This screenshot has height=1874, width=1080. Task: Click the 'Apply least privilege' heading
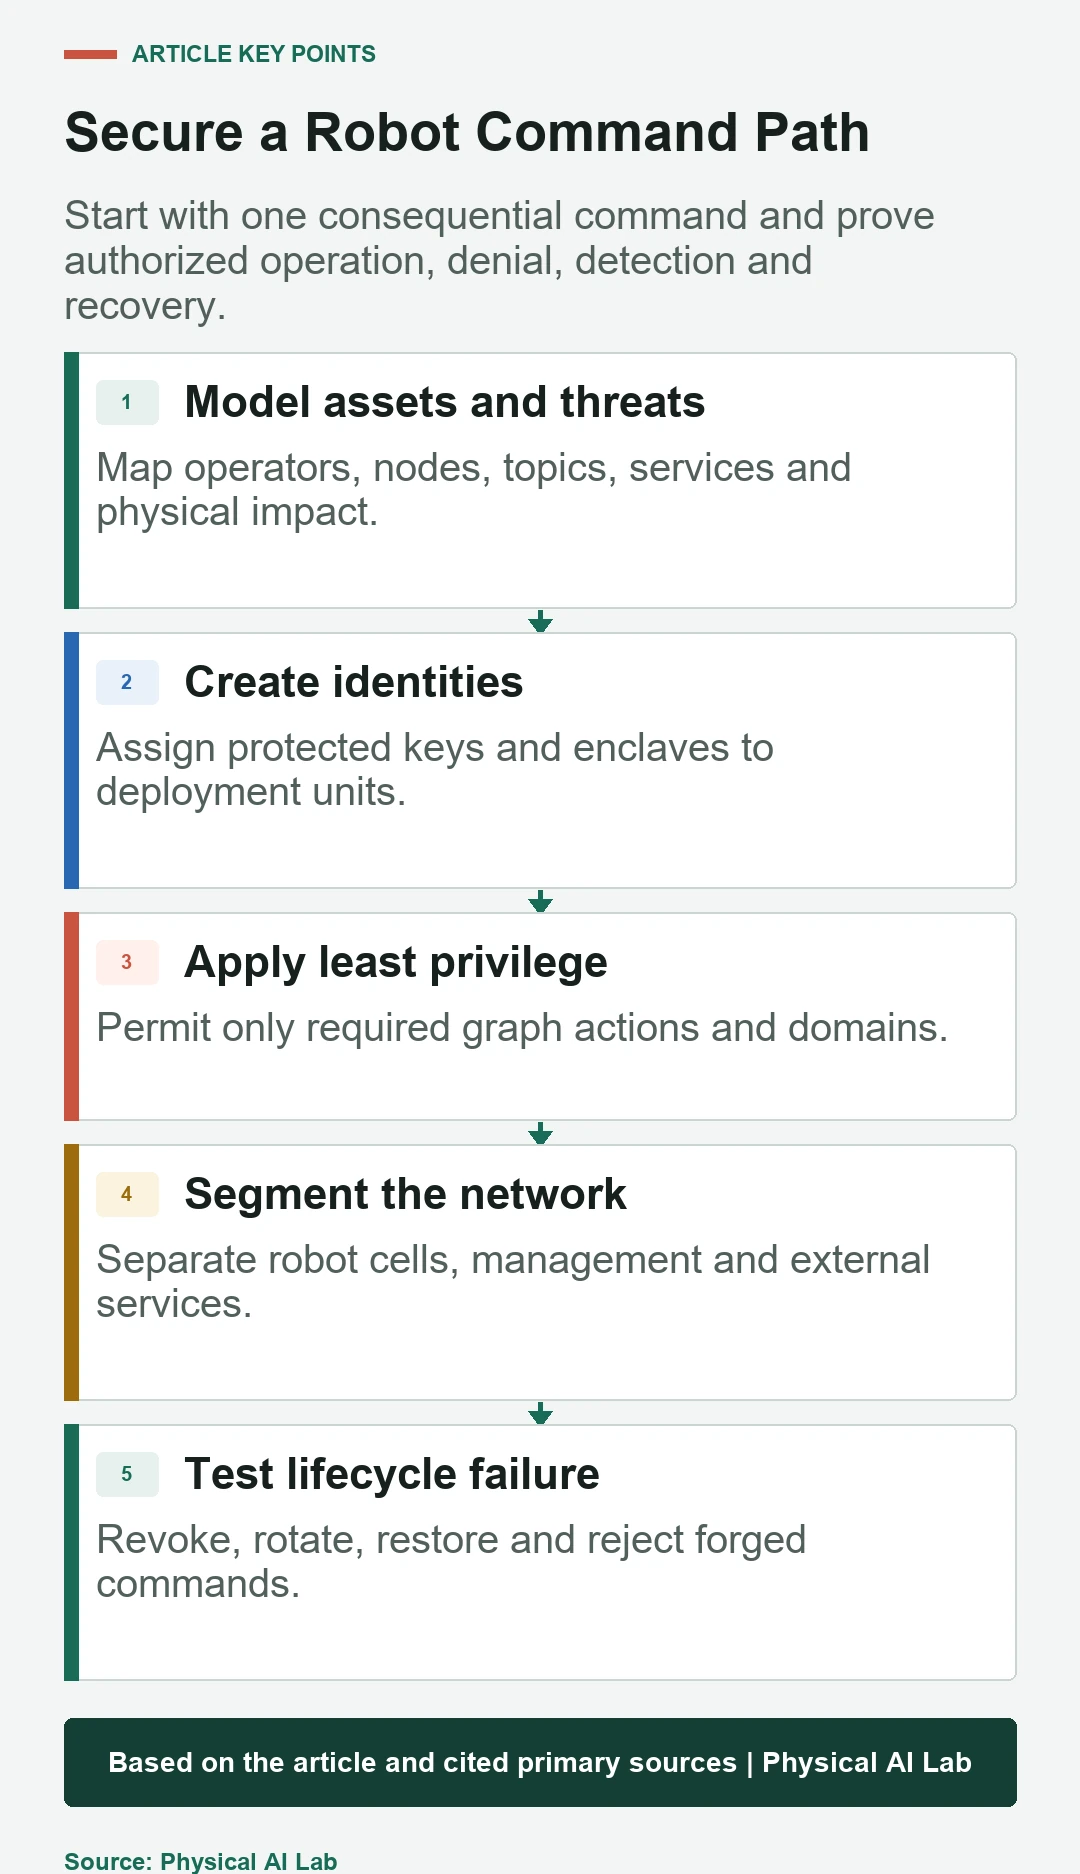396,962
